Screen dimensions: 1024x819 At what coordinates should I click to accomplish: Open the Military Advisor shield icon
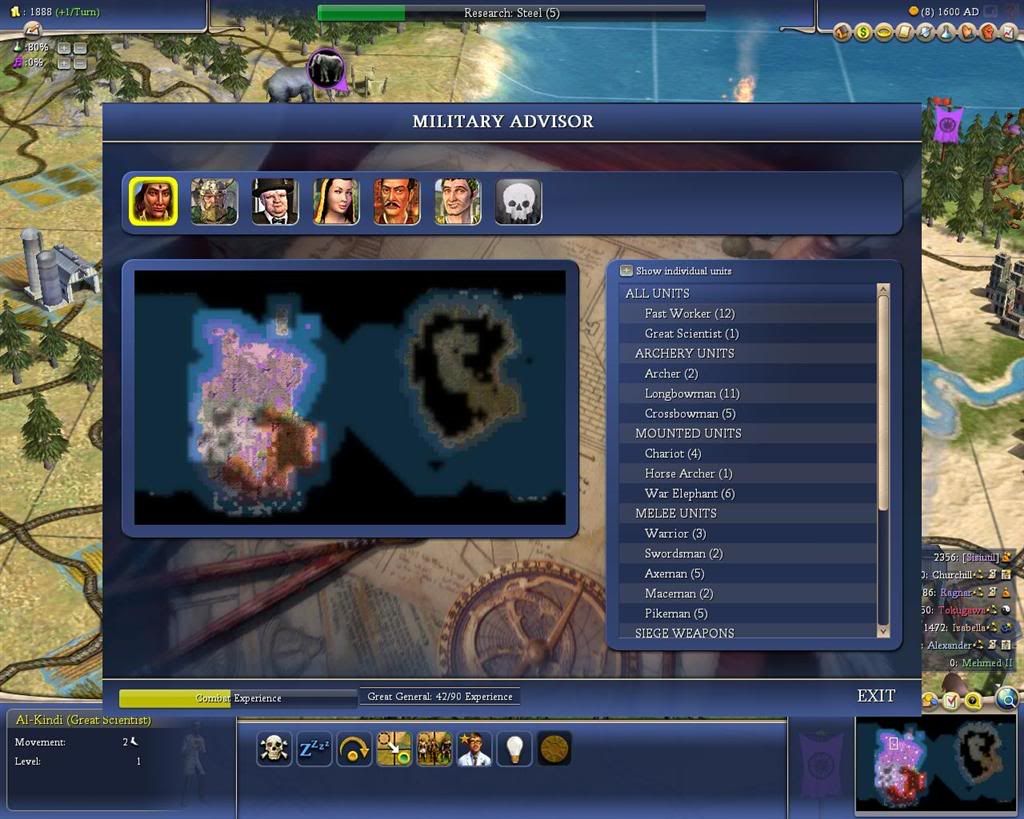[926, 31]
